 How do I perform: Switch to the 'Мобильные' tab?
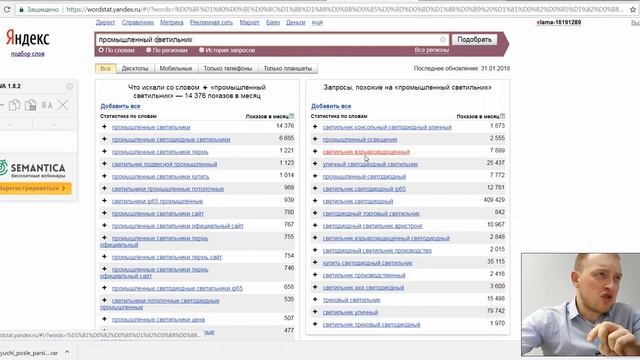pos(176,68)
